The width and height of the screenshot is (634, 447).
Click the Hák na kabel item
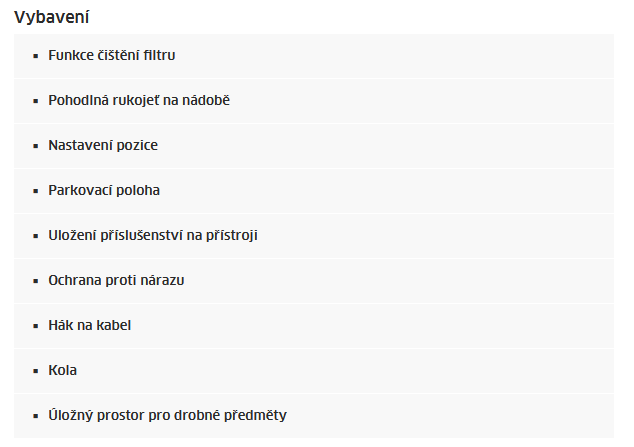(x=314, y=326)
